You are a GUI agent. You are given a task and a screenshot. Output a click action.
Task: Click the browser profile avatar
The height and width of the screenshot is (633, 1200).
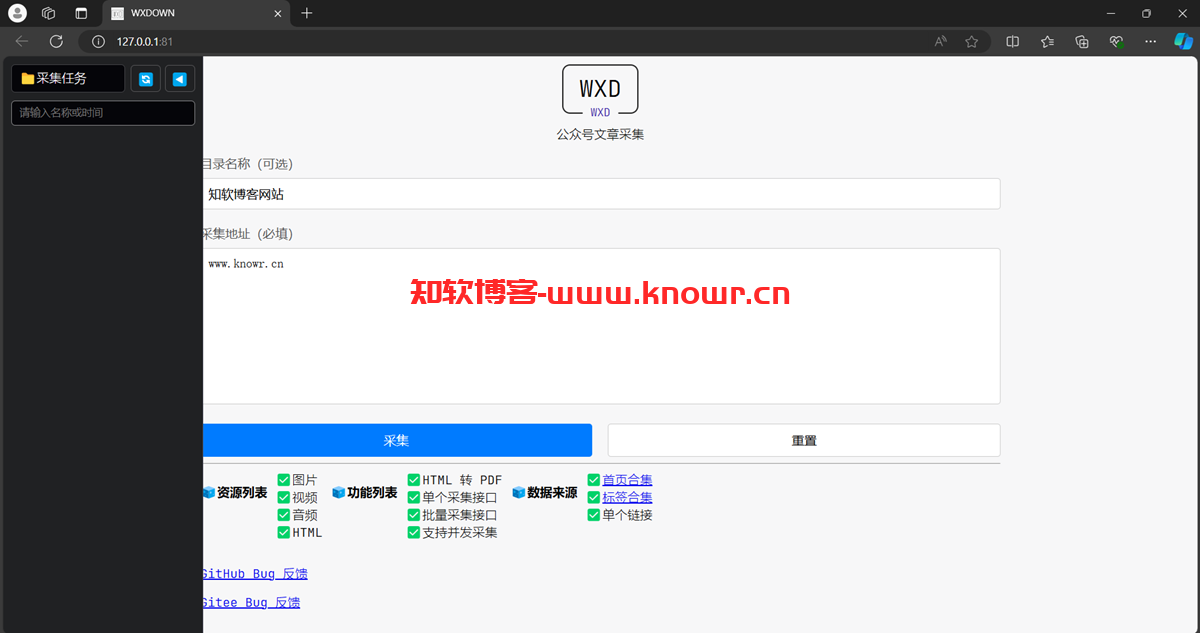tap(17, 13)
